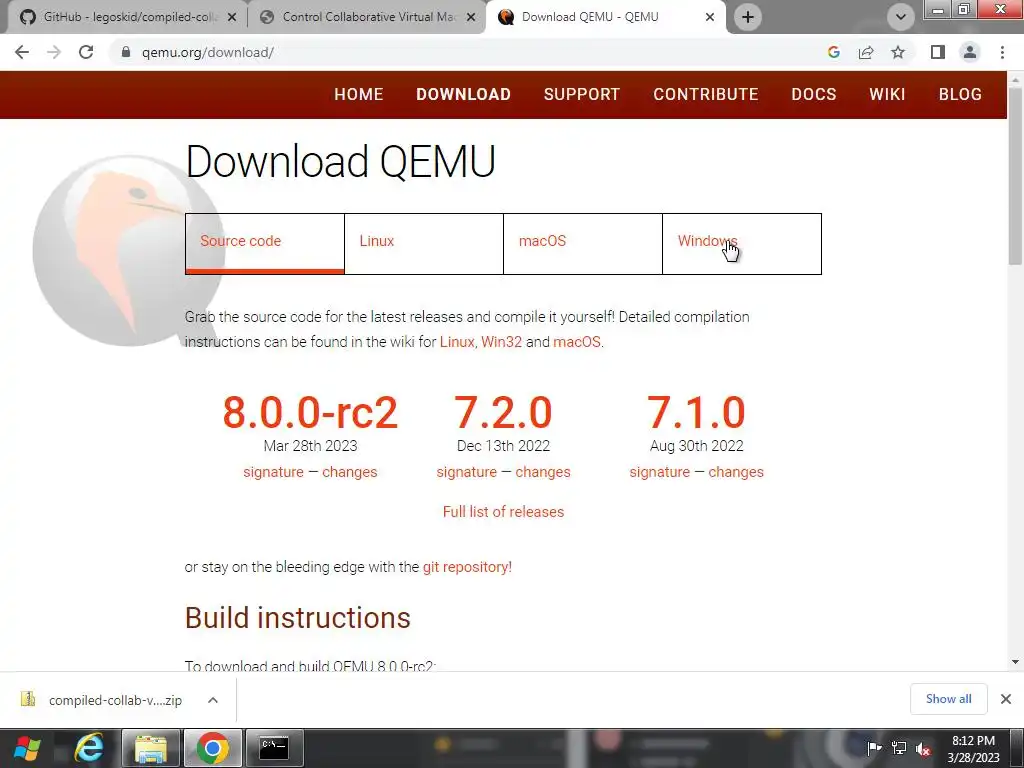Go back using browser back arrow
Screen dimensions: 1024x768
(x=22, y=52)
